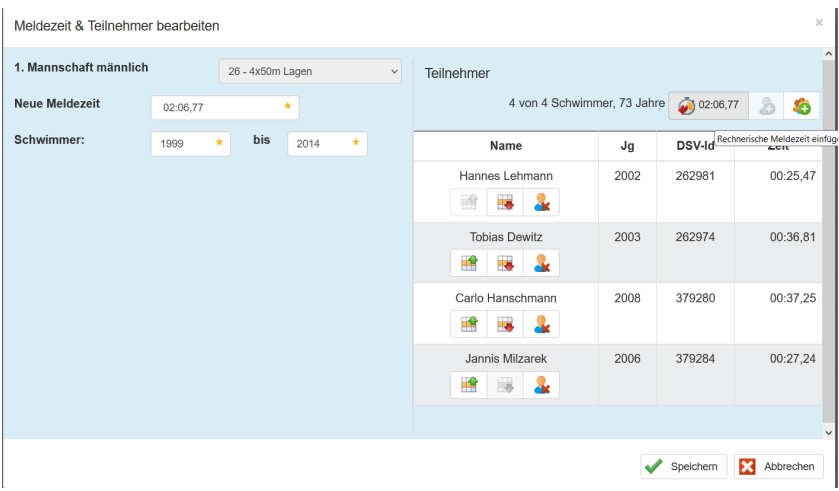Click the scrollbar down arrow

pos(828,432)
